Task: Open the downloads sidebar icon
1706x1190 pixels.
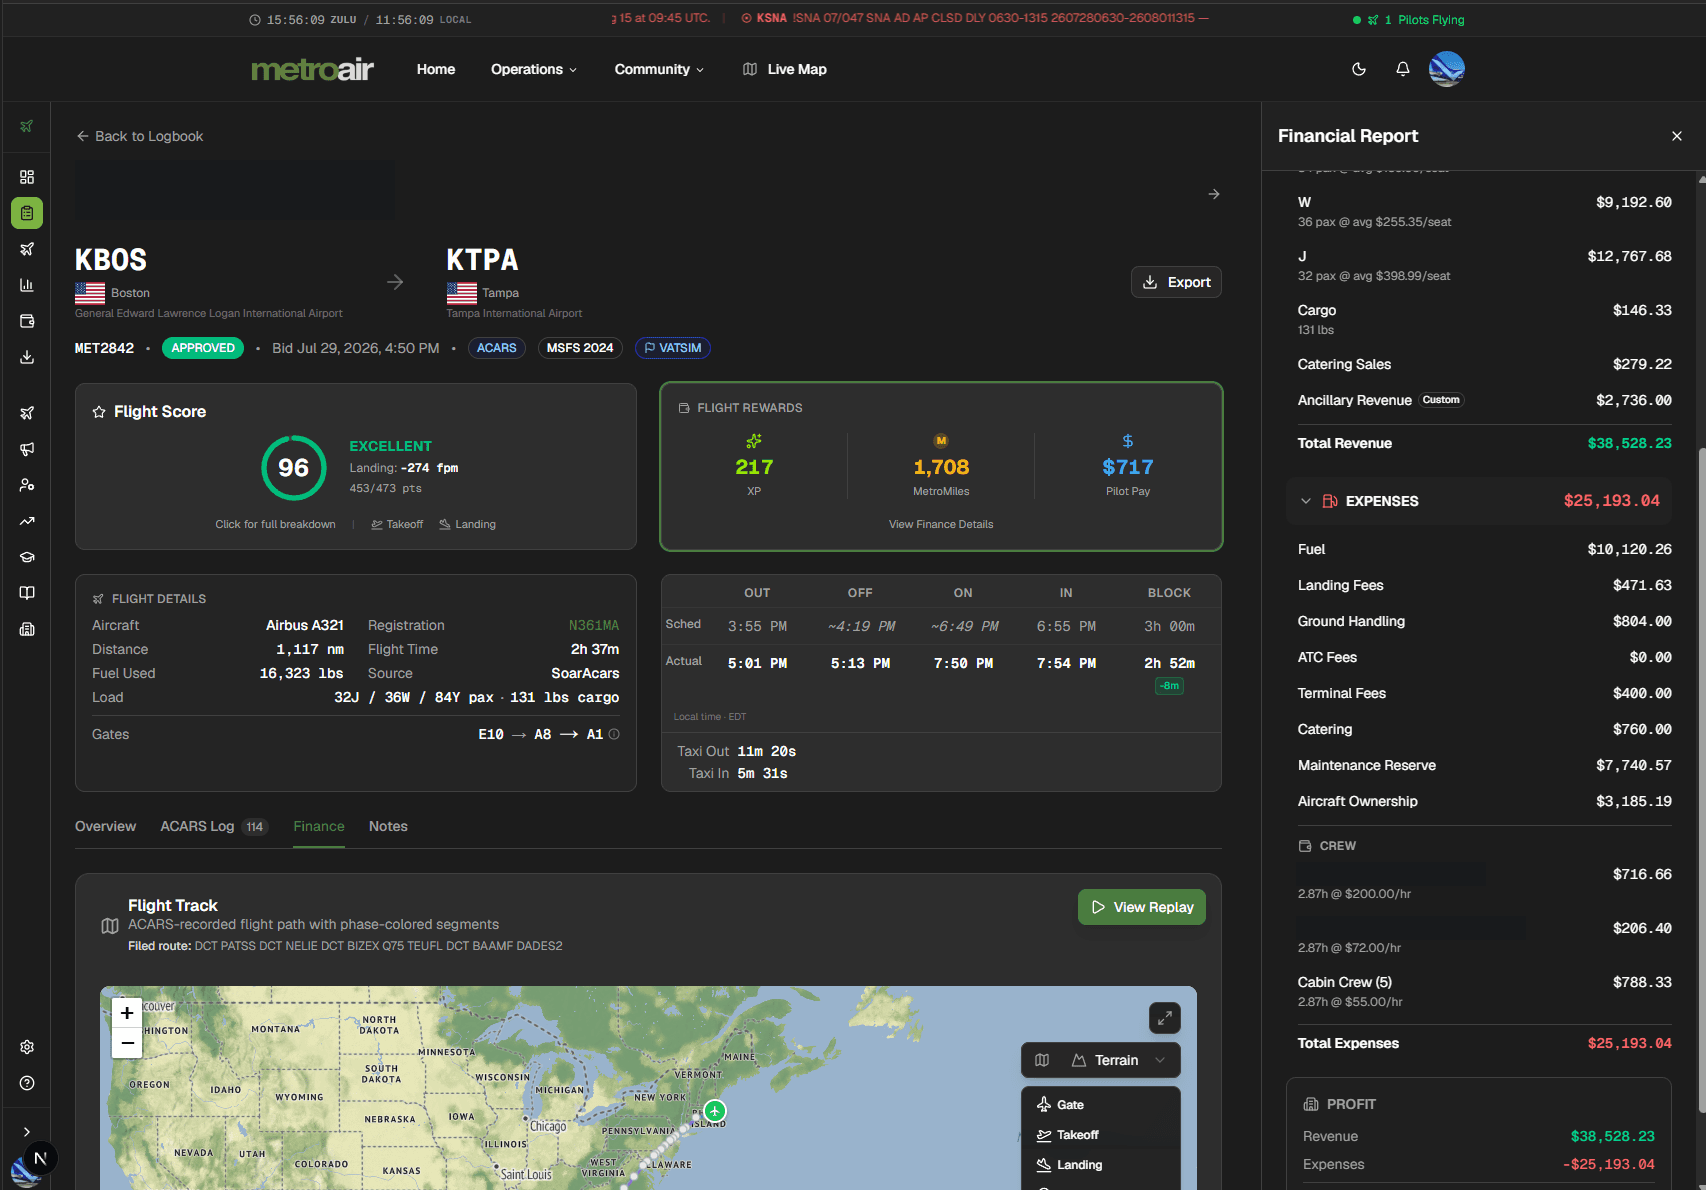Action: click(x=27, y=357)
